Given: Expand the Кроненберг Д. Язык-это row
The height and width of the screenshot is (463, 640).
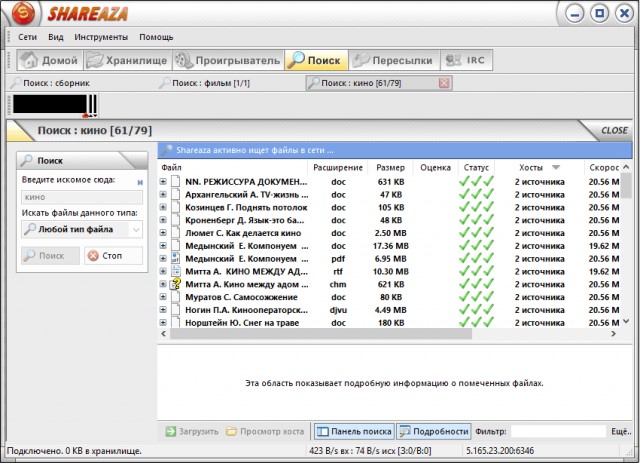Looking at the screenshot, I should (163, 220).
